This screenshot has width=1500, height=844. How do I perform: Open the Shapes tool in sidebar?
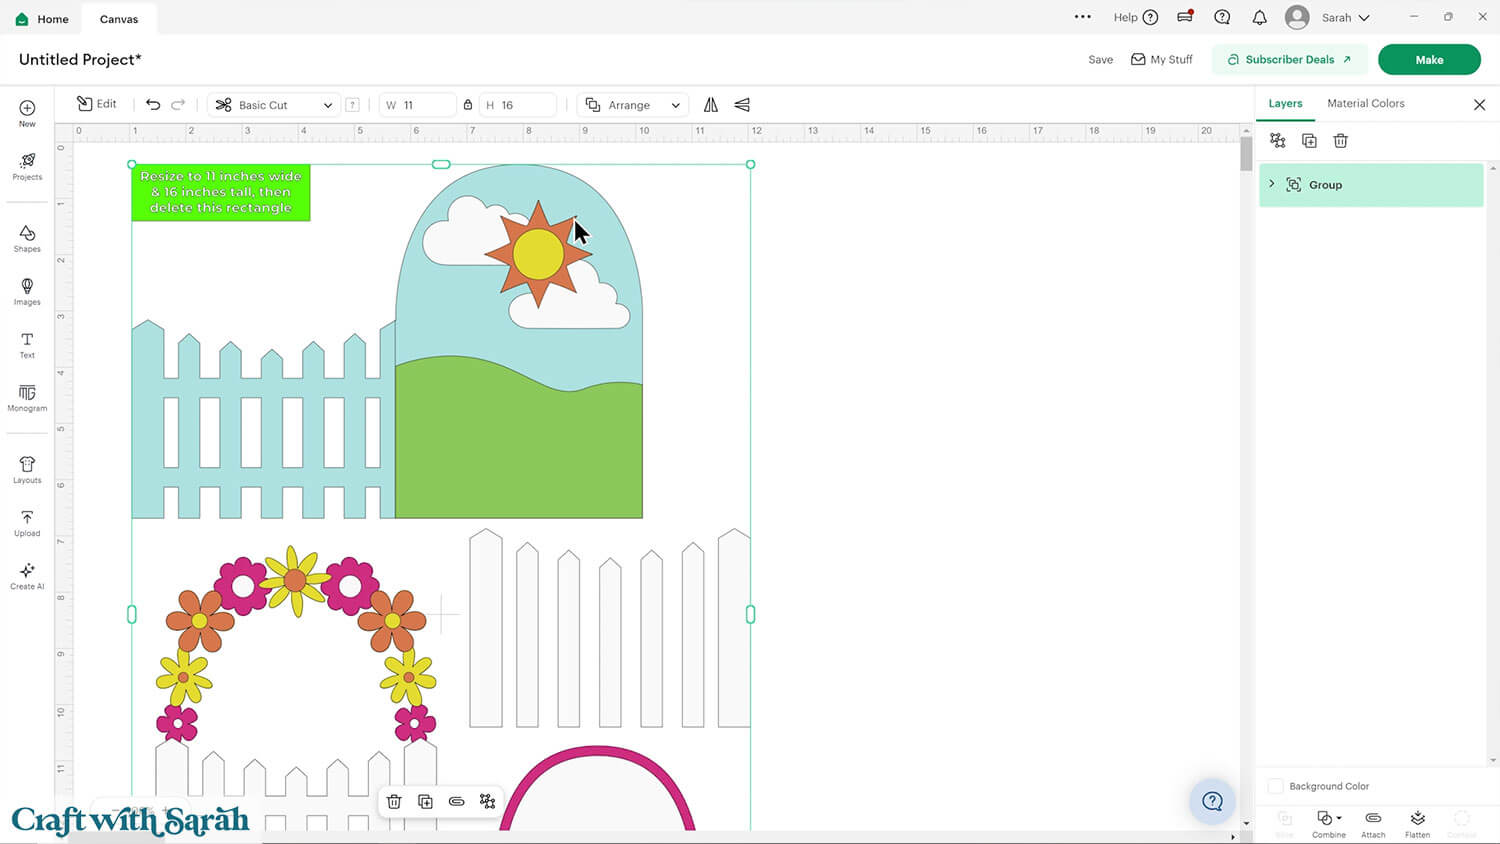27,237
